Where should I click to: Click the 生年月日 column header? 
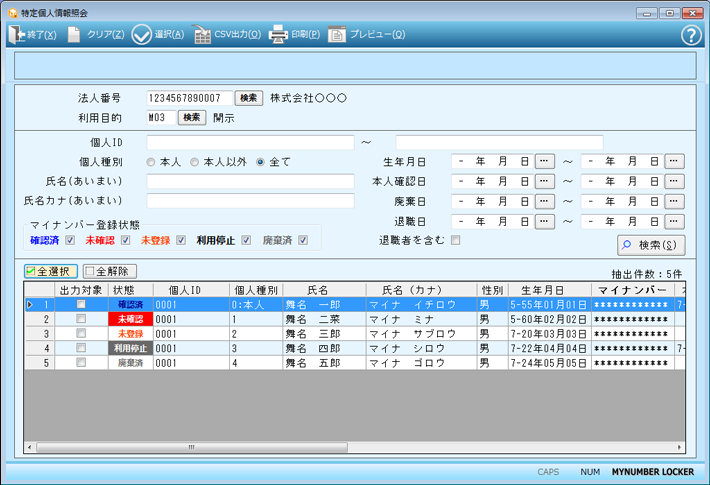tap(549, 290)
